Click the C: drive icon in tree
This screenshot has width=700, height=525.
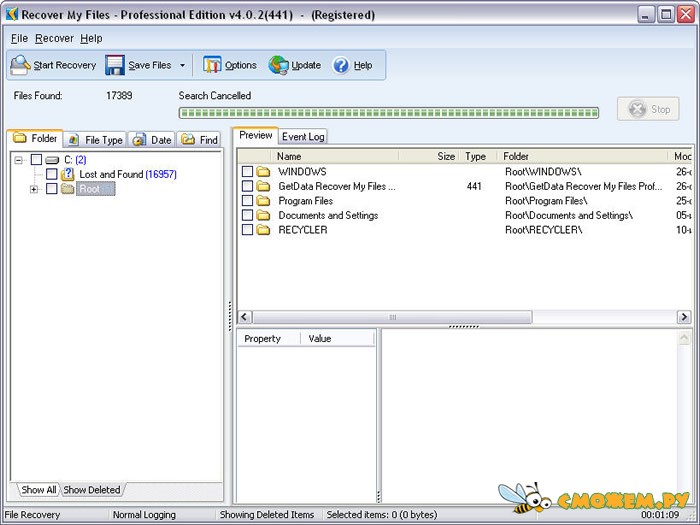coord(52,160)
